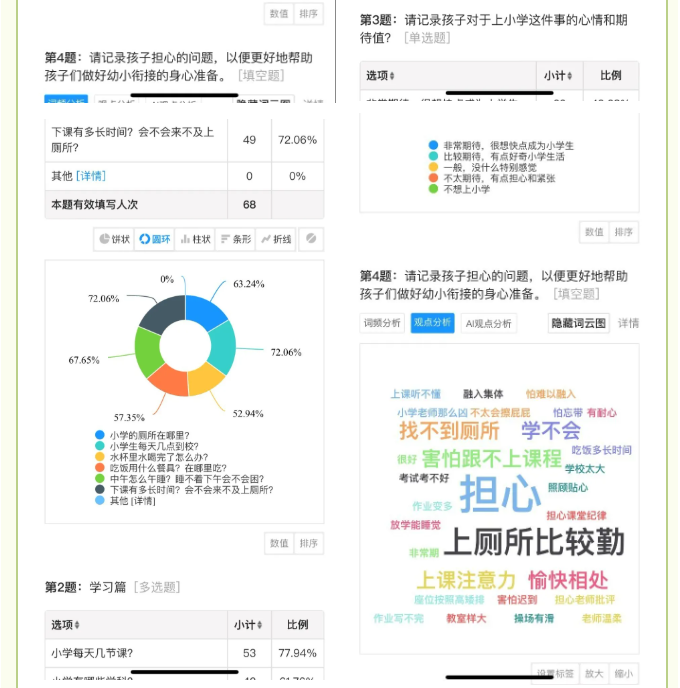This screenshot has height=688, width=680.
Task: Click 数值 button at top left panel
Action: 279,14
